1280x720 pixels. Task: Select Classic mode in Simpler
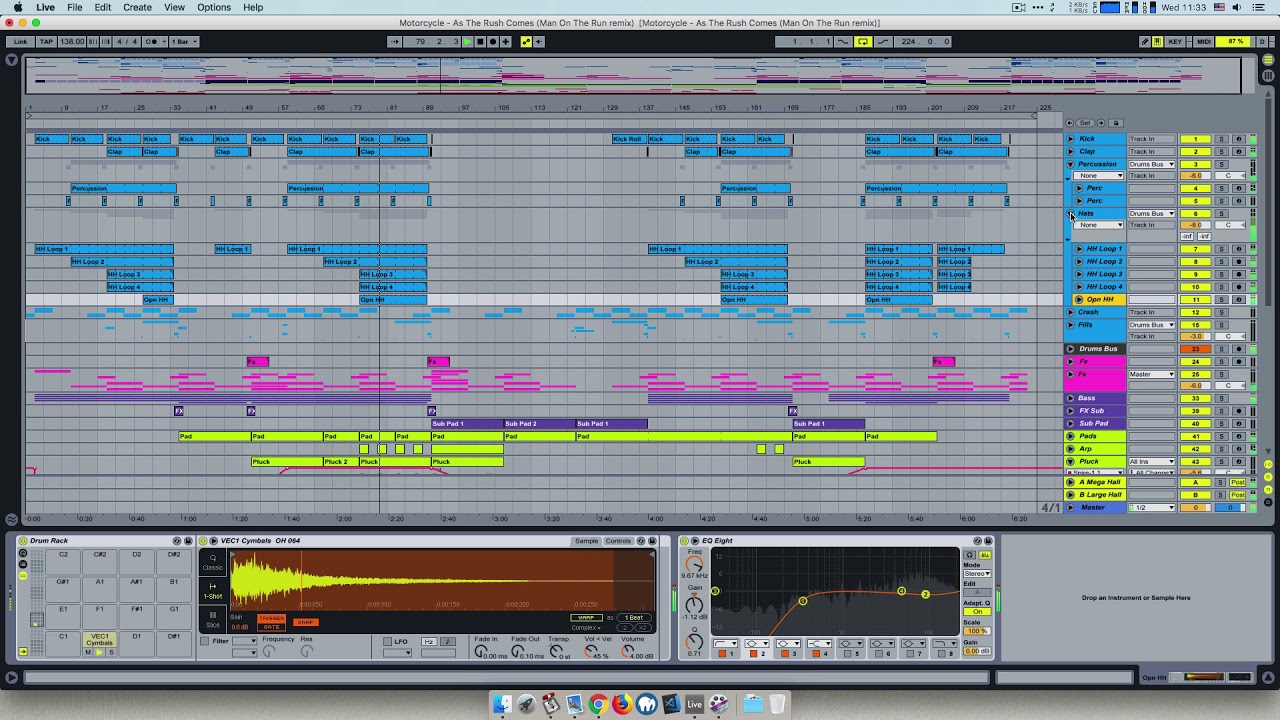212,562
